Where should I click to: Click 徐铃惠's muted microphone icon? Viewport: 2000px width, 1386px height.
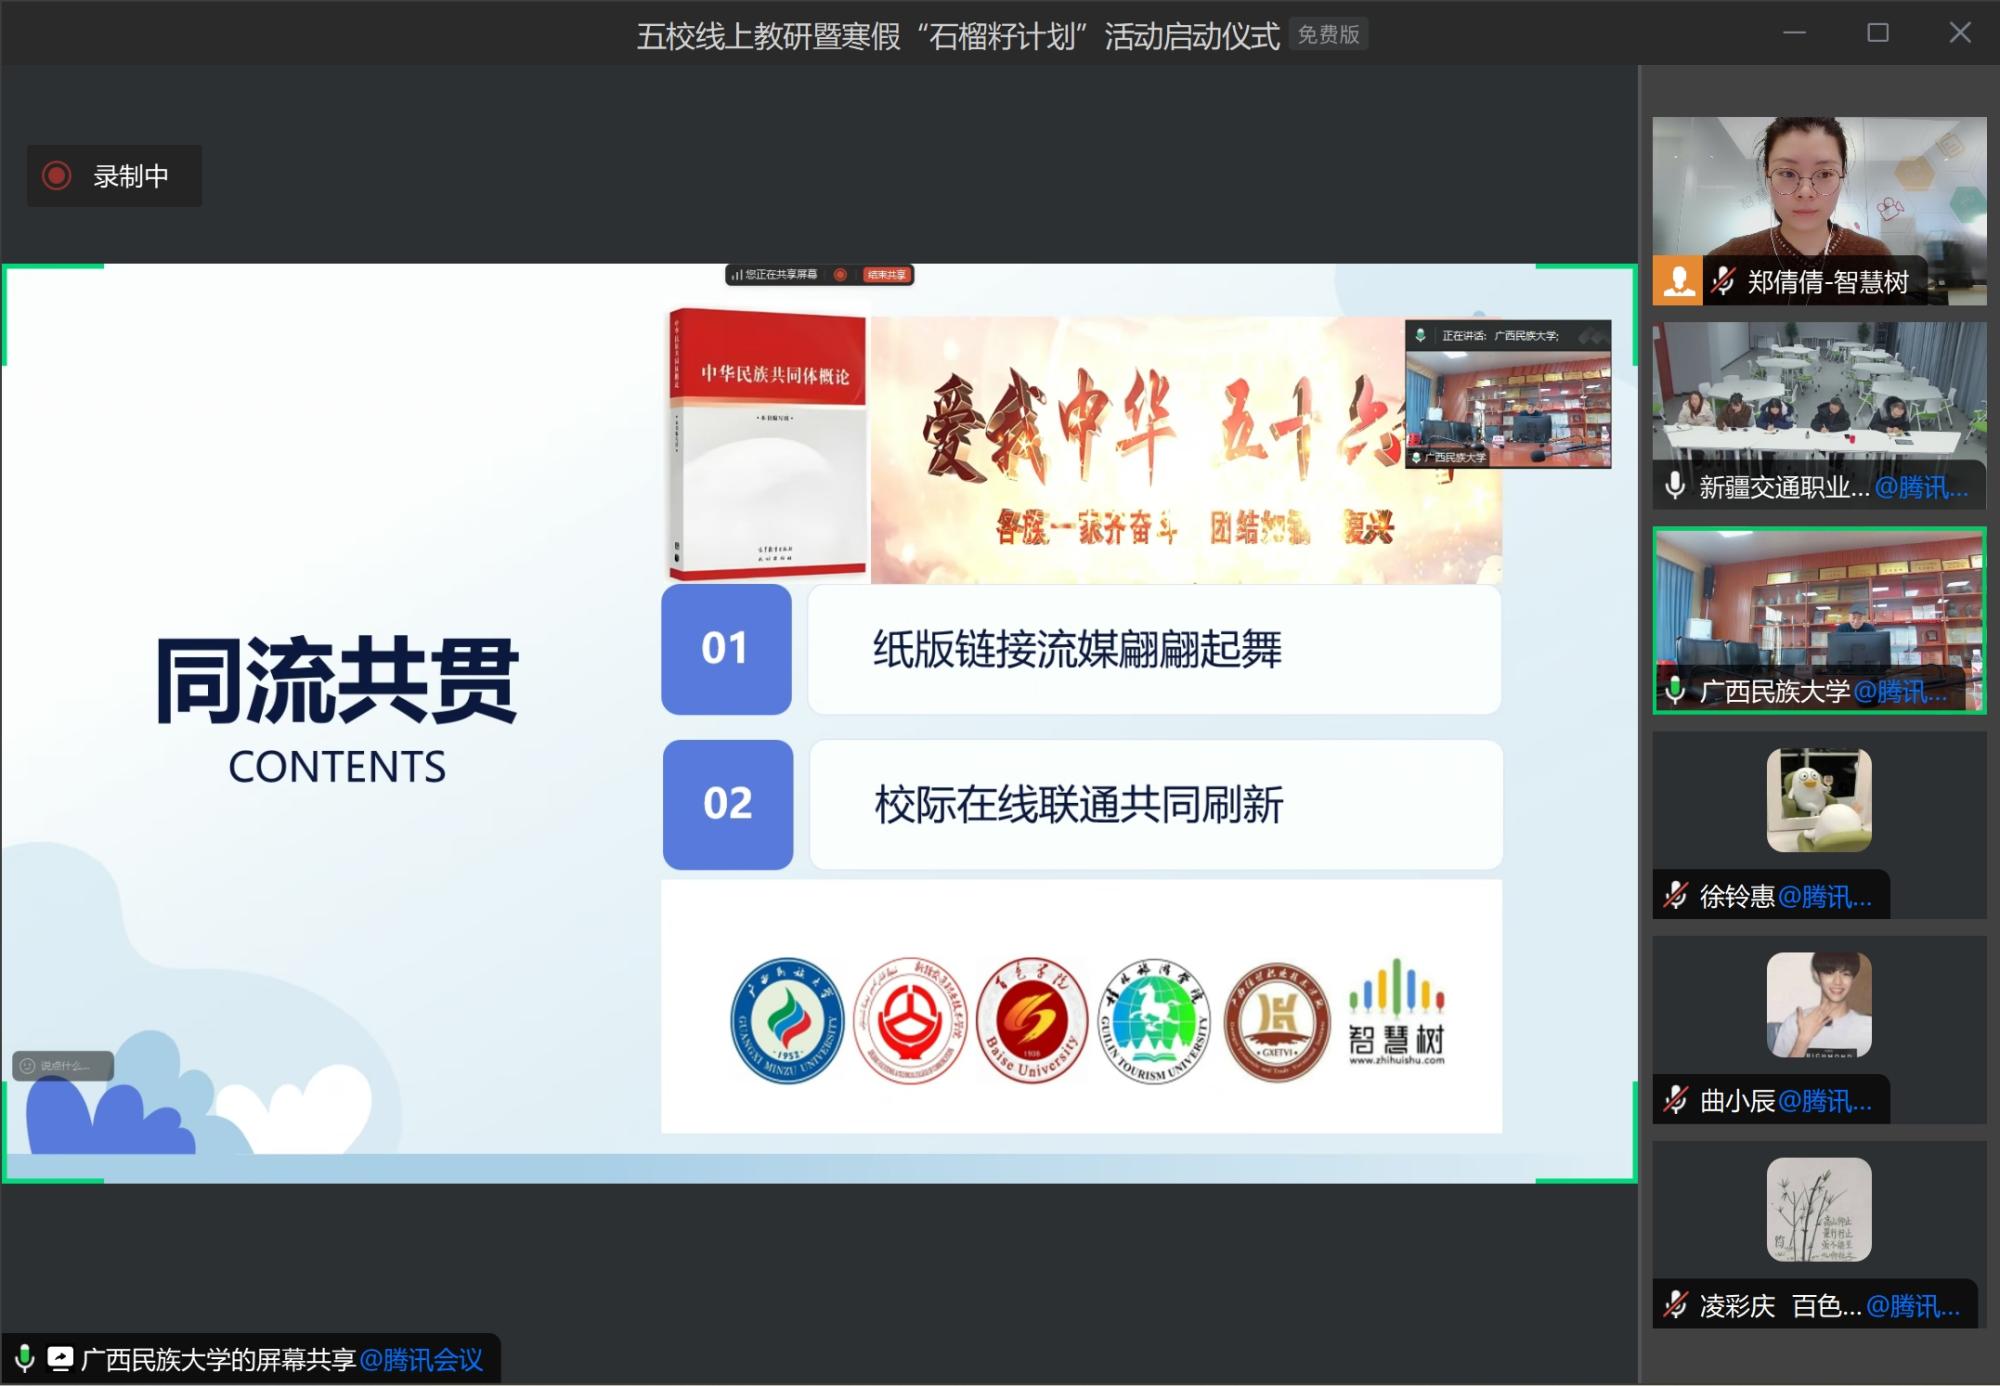point(1675,895)
